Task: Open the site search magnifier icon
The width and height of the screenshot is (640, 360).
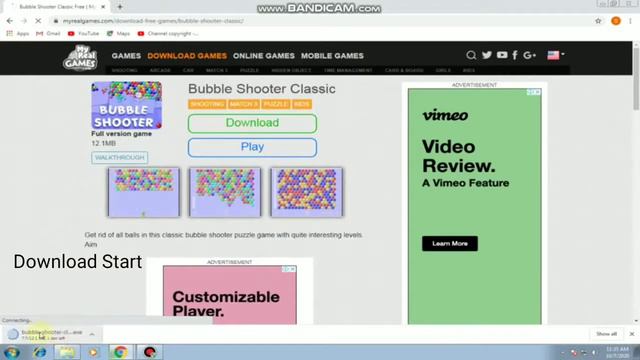Action: [471, 55]
